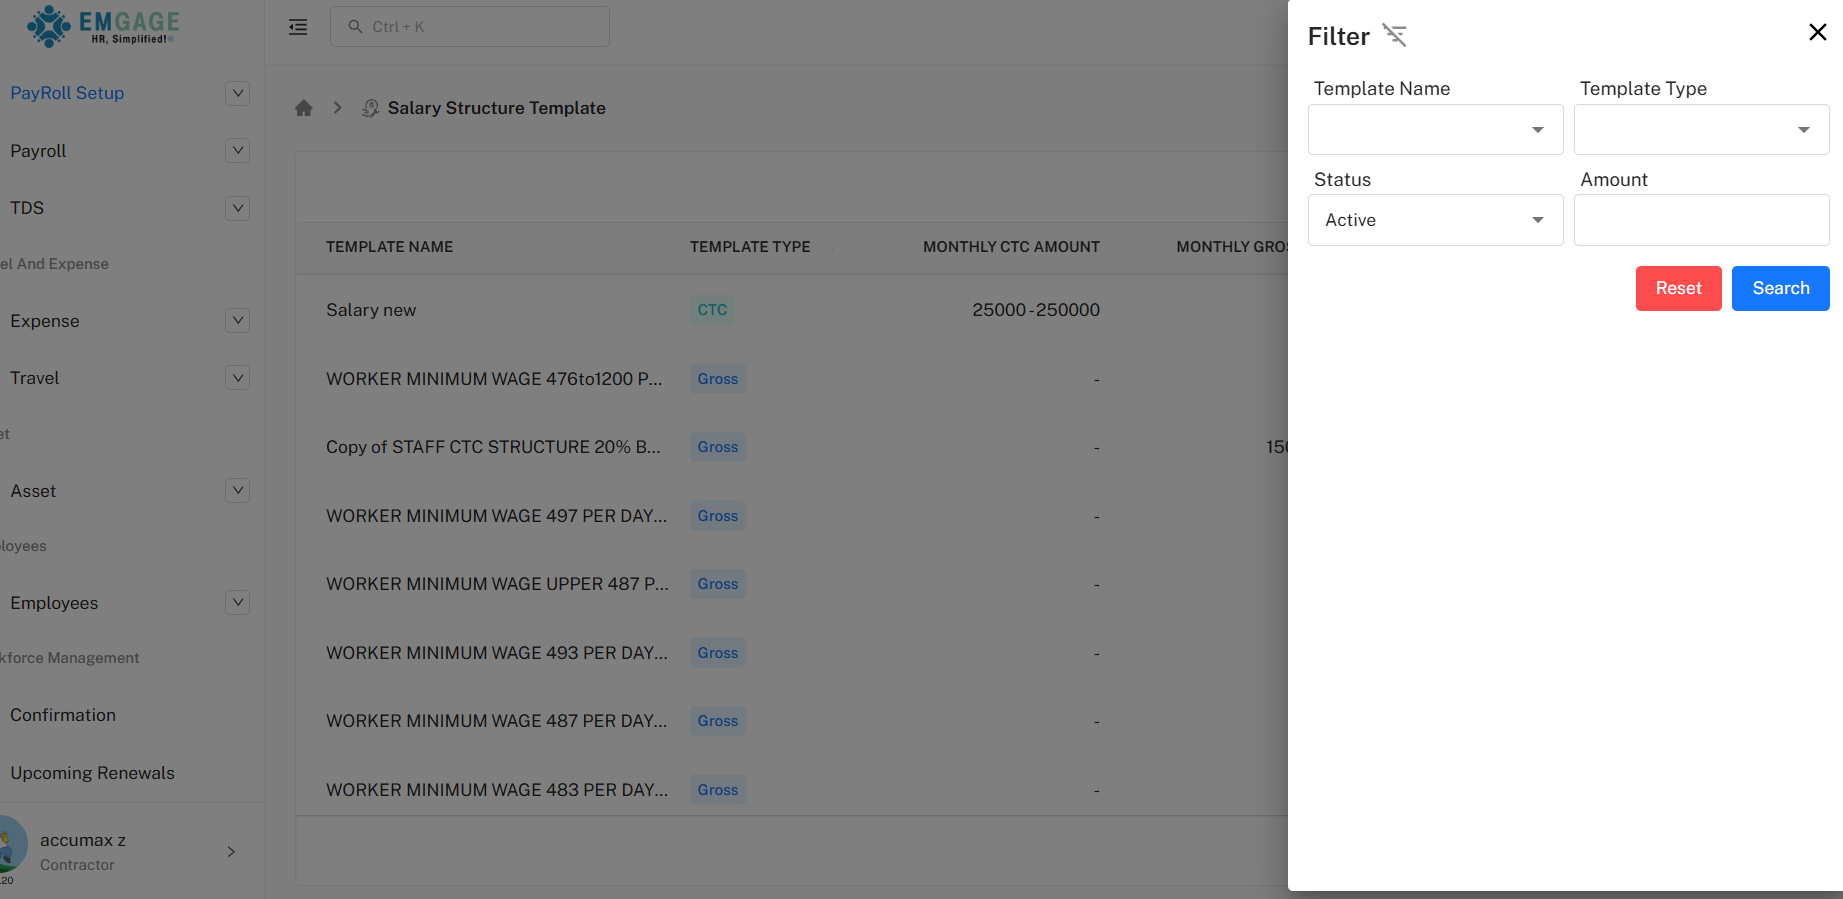Expand the TDS menu section

click(x=237, y=208)
